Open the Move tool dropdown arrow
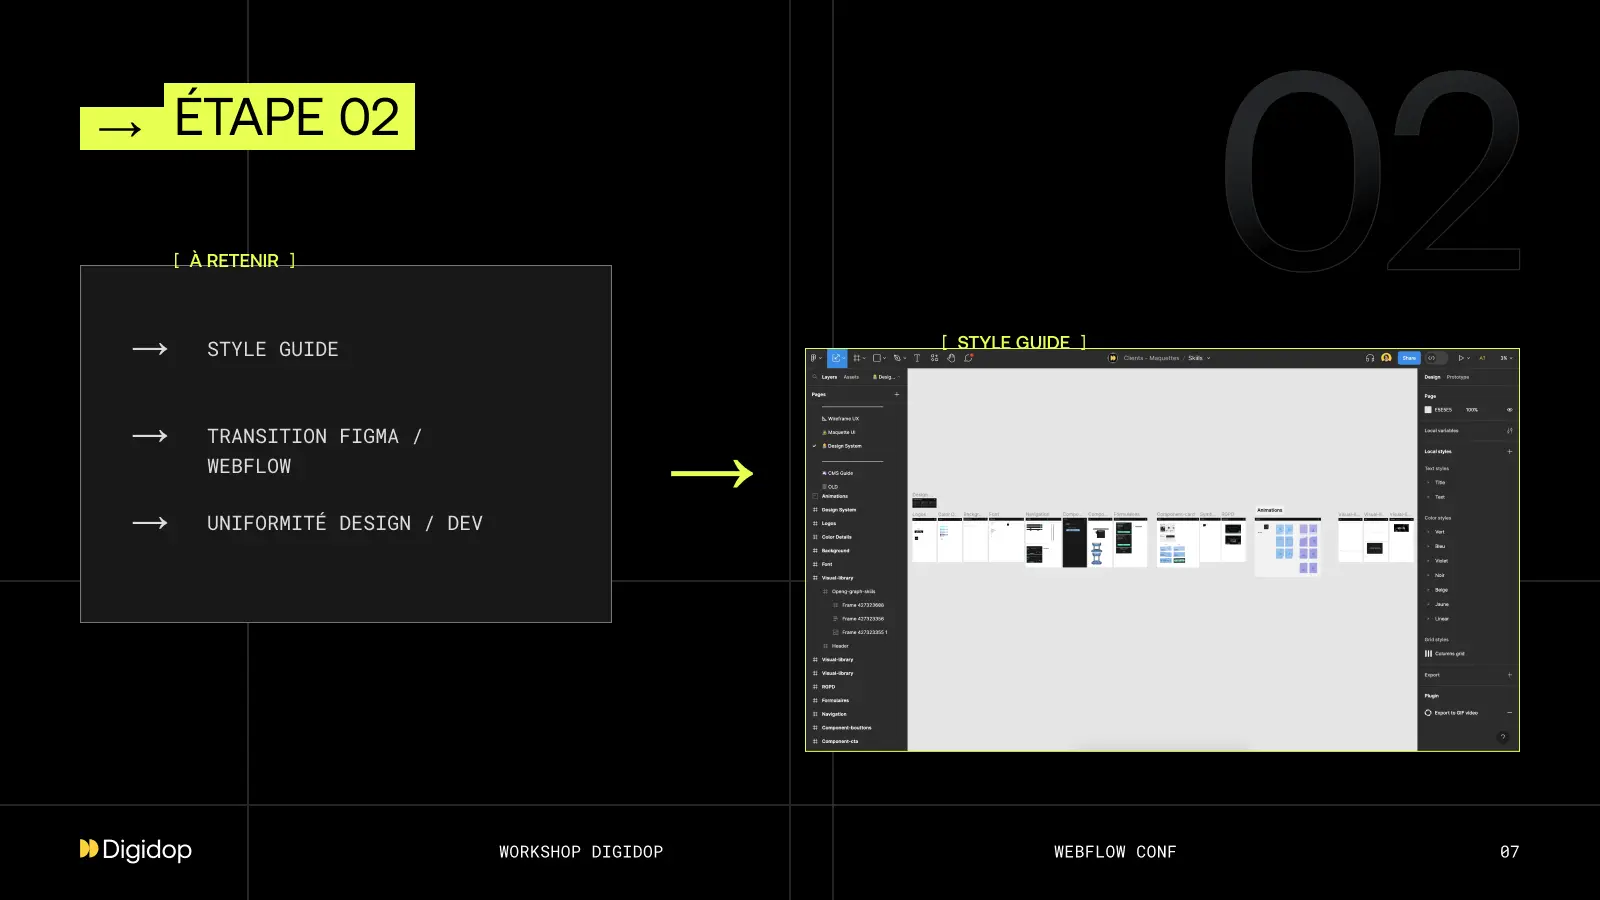The image size is (1600, 900). click(x=844, y=358)
